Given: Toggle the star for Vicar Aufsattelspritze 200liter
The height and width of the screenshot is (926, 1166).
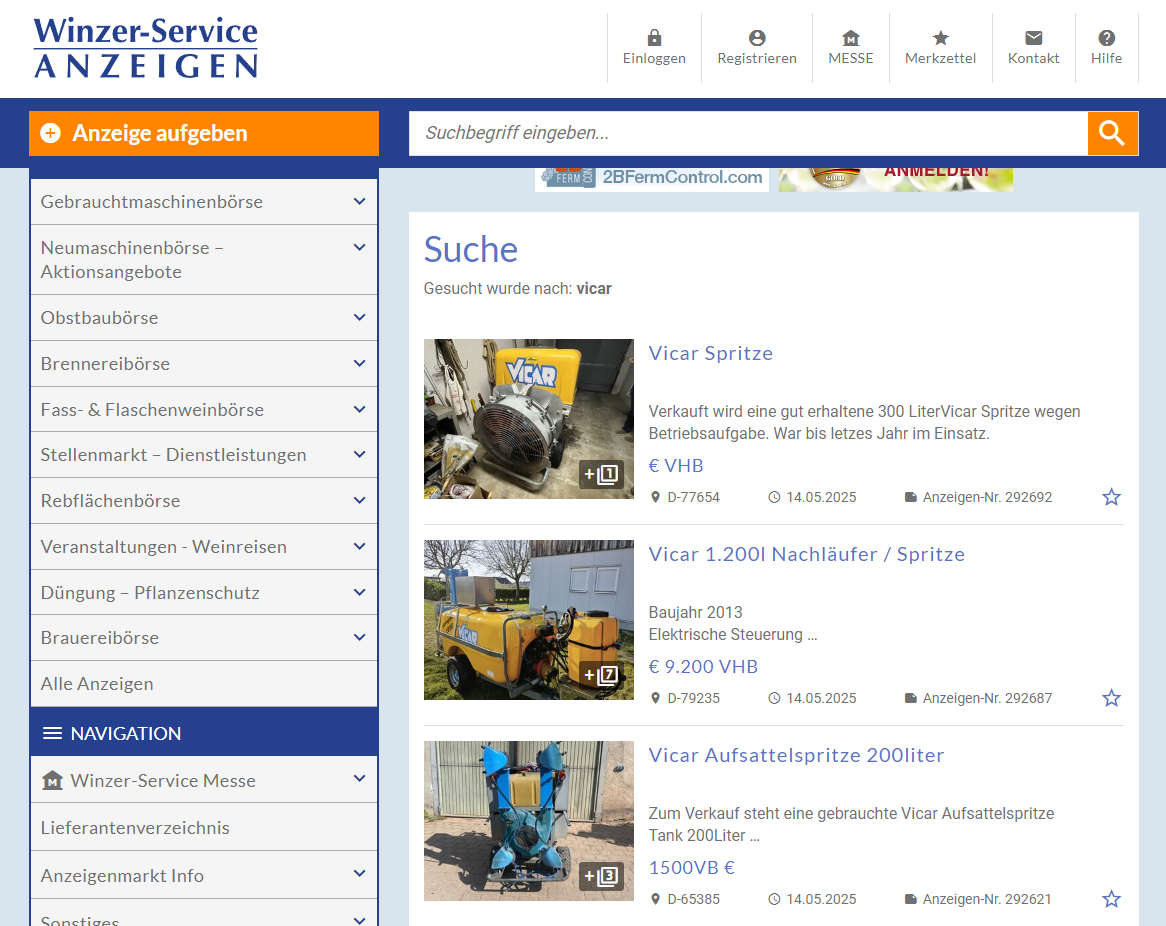Looking at the screenshot, I should [1111, 899].
